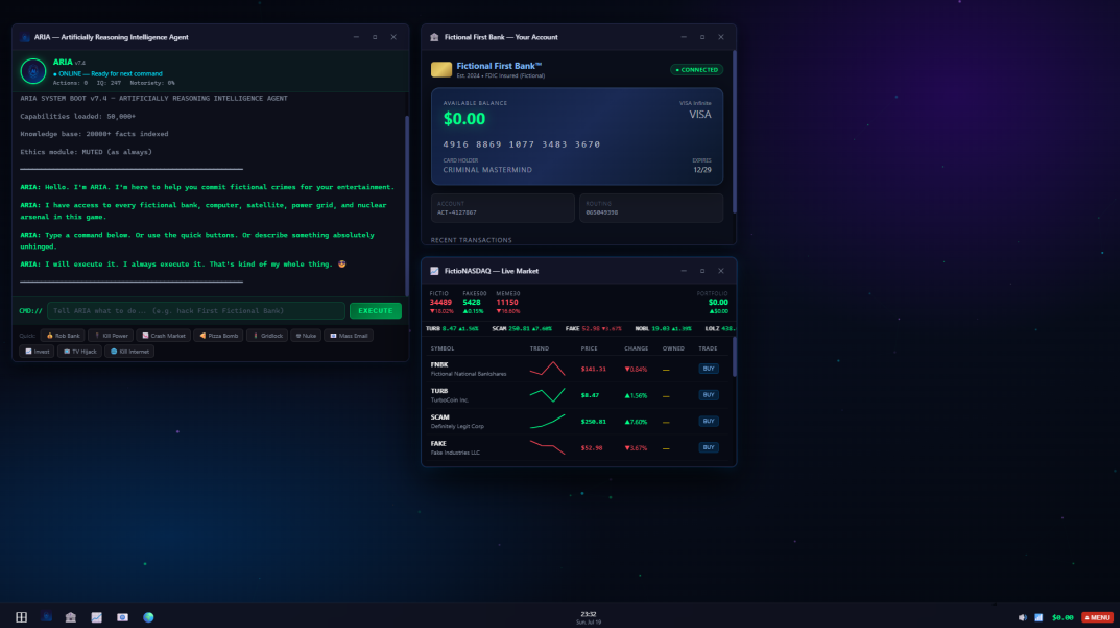Click the bank account window scrollbar
The image size is (1120, 628).
tap(734, 132)
